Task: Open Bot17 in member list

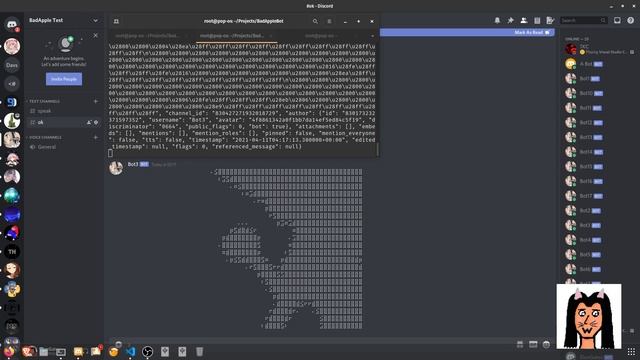Action: coord(598,196)
